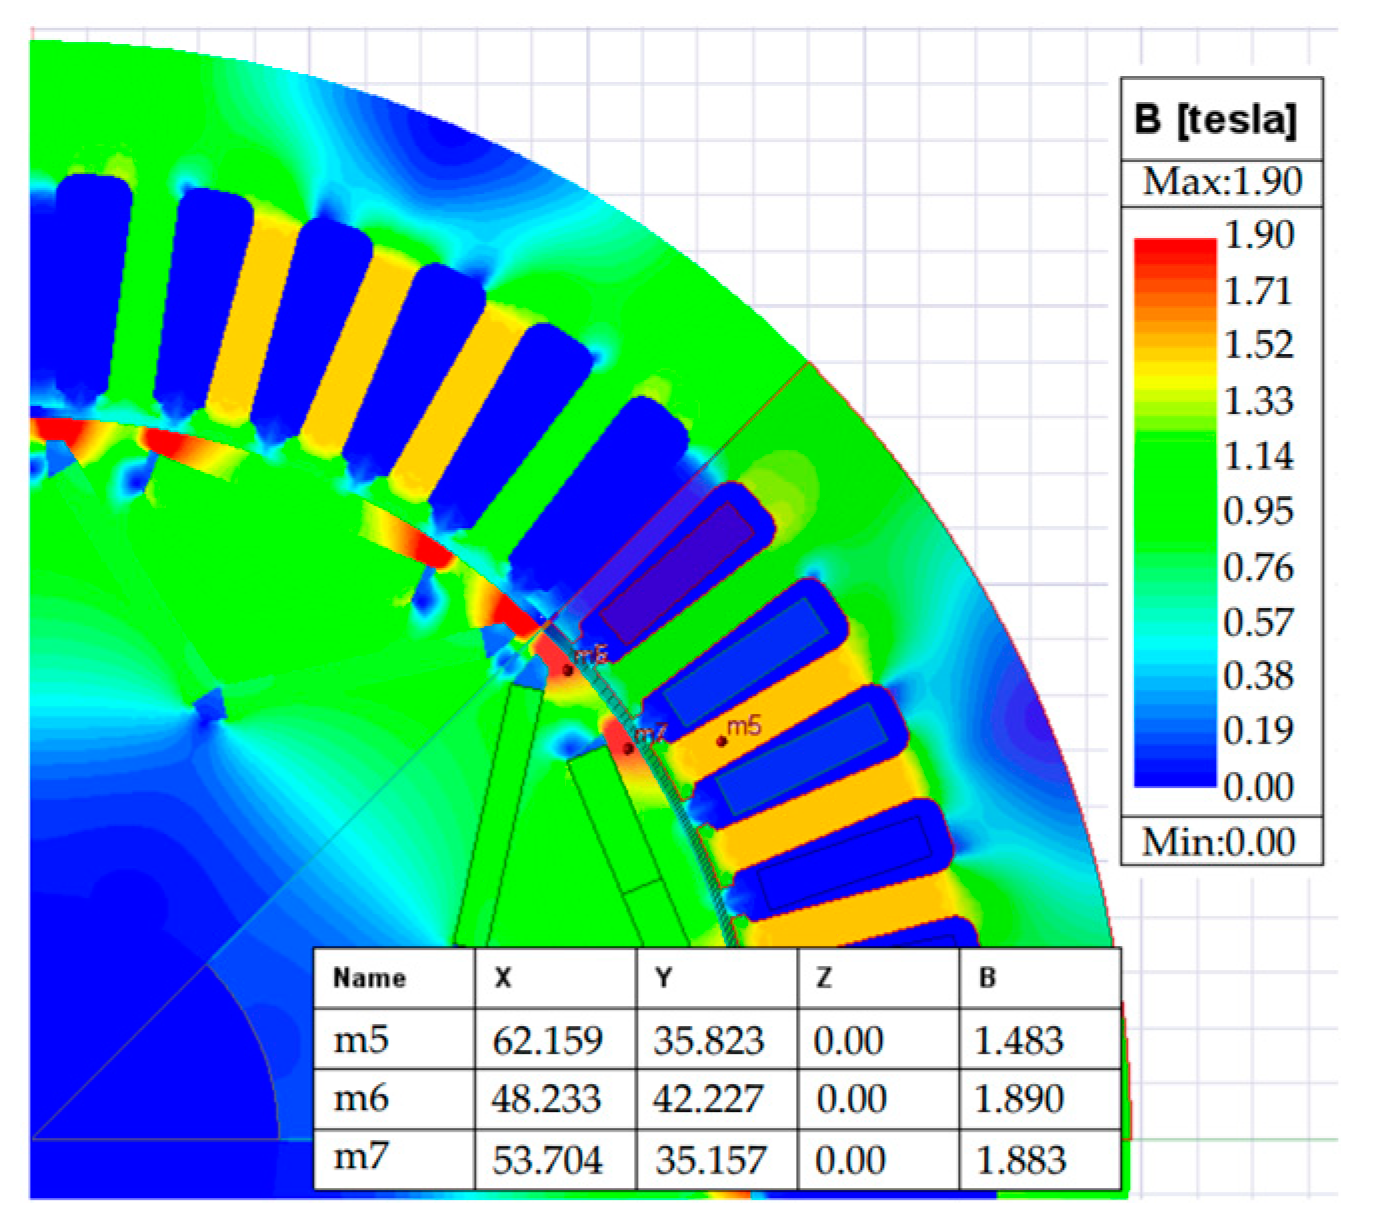Click the m5 name cell in the table
Screen dimensions: 1380x1222
(x=360, y=1040)
